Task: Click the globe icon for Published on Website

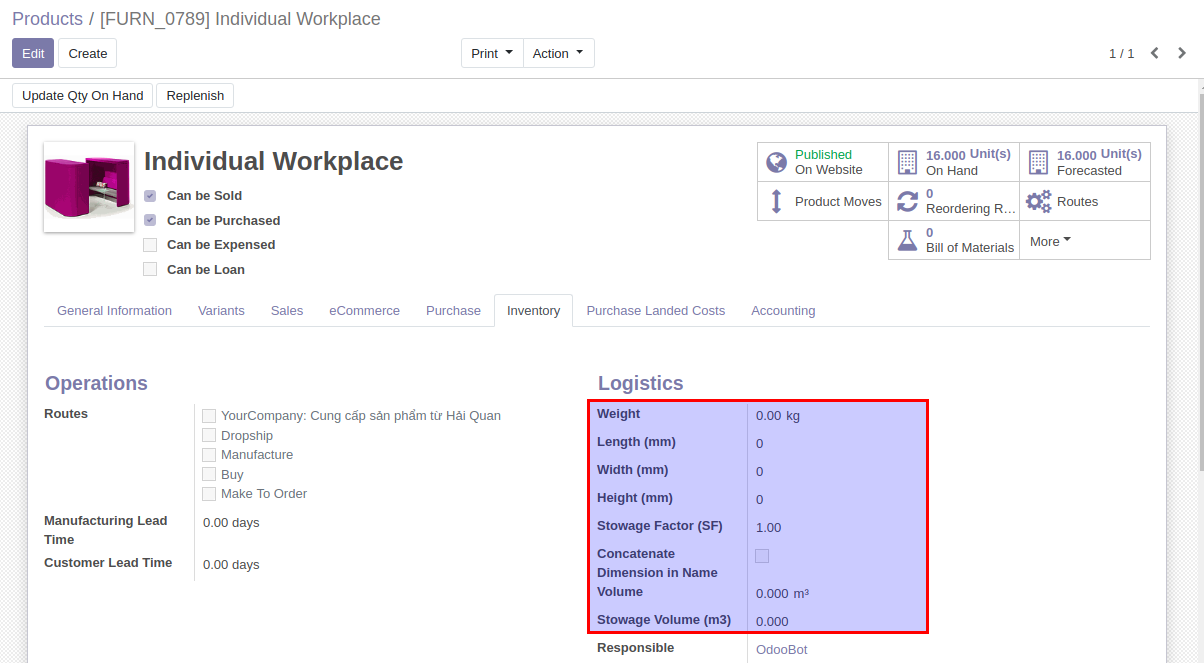Action: pos(776,162)
